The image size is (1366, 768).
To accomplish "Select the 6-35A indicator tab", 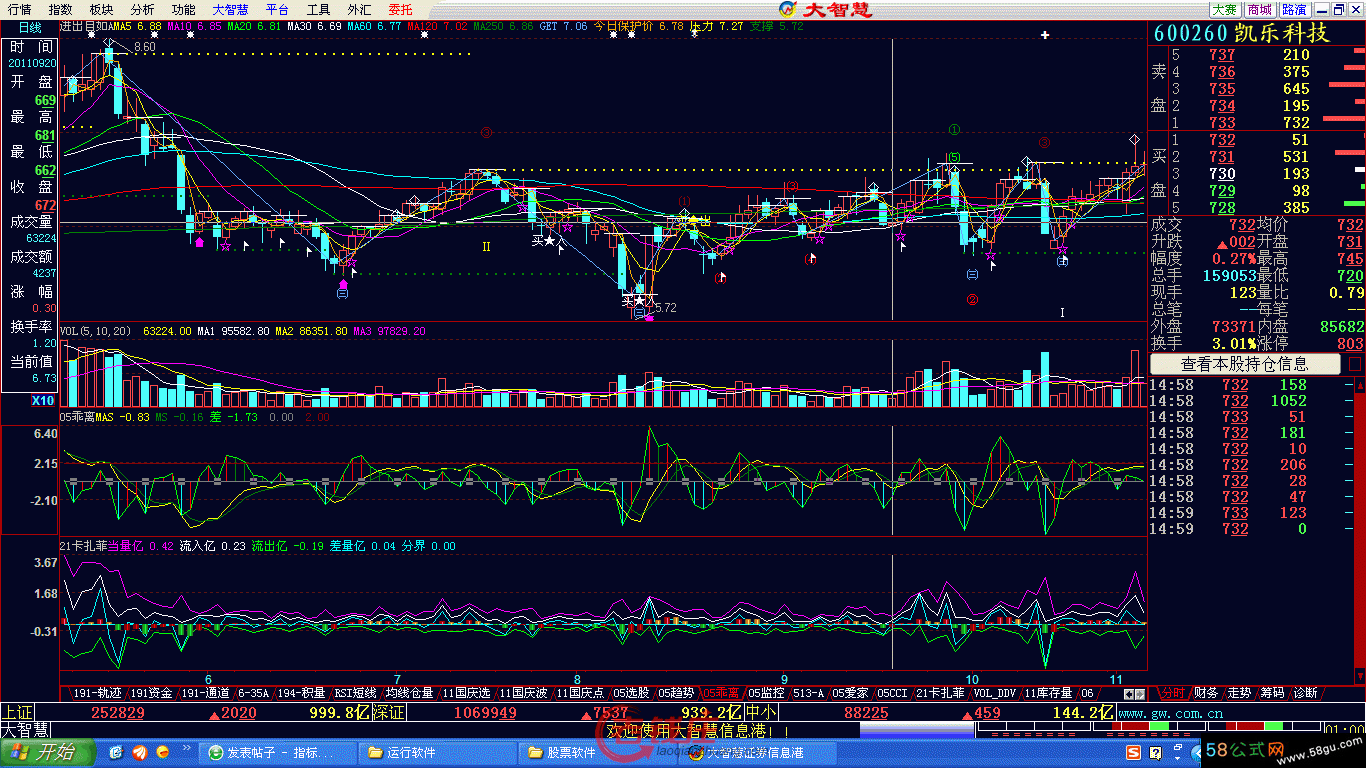I will (253, 692).
